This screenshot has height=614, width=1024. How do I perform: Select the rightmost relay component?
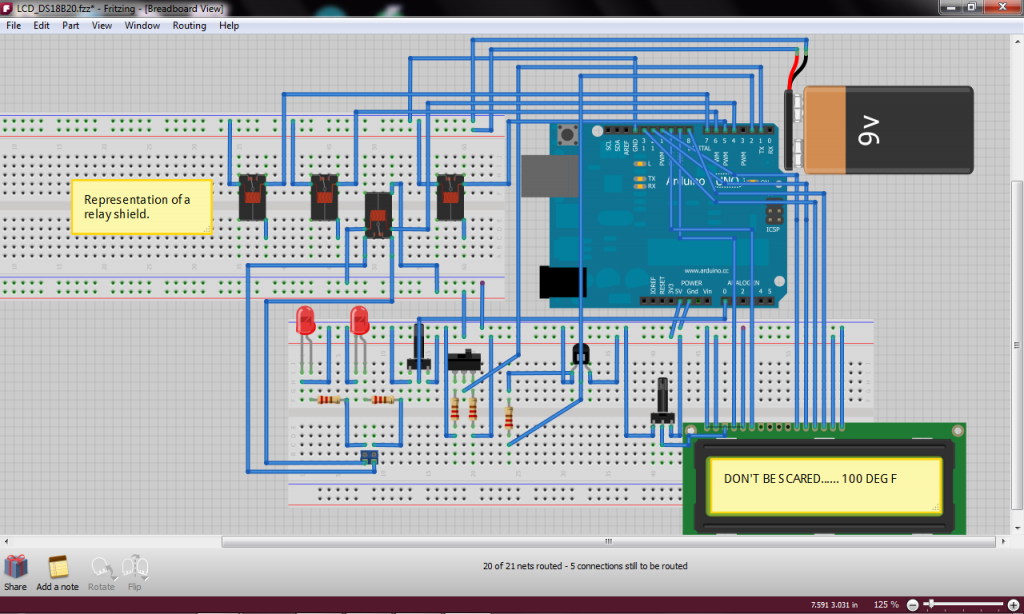[x=450, y=197]
